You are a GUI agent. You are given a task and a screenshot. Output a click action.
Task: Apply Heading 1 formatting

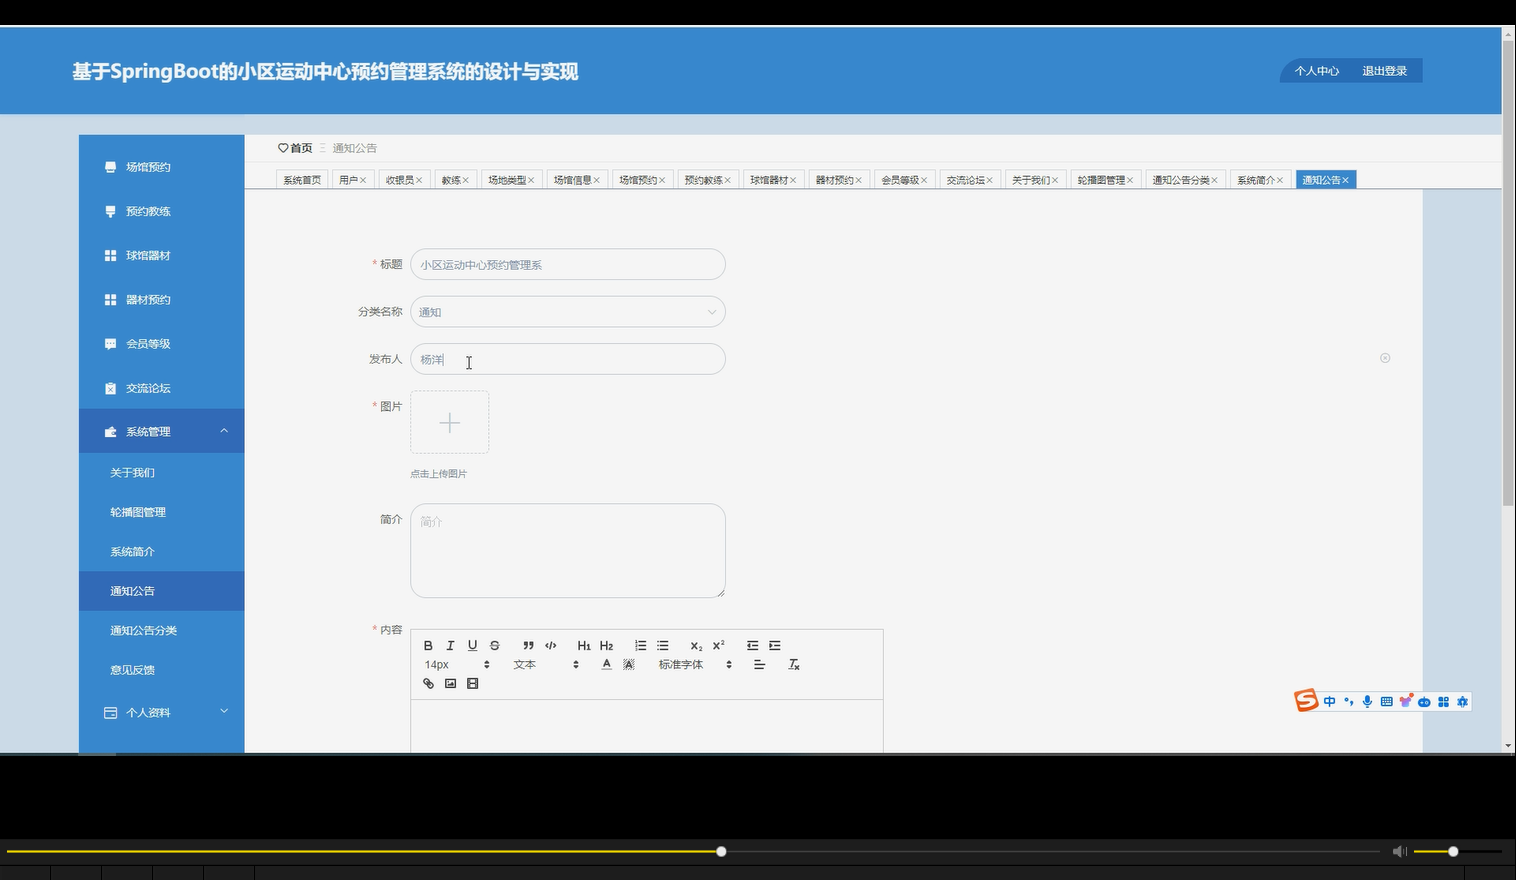585,645
